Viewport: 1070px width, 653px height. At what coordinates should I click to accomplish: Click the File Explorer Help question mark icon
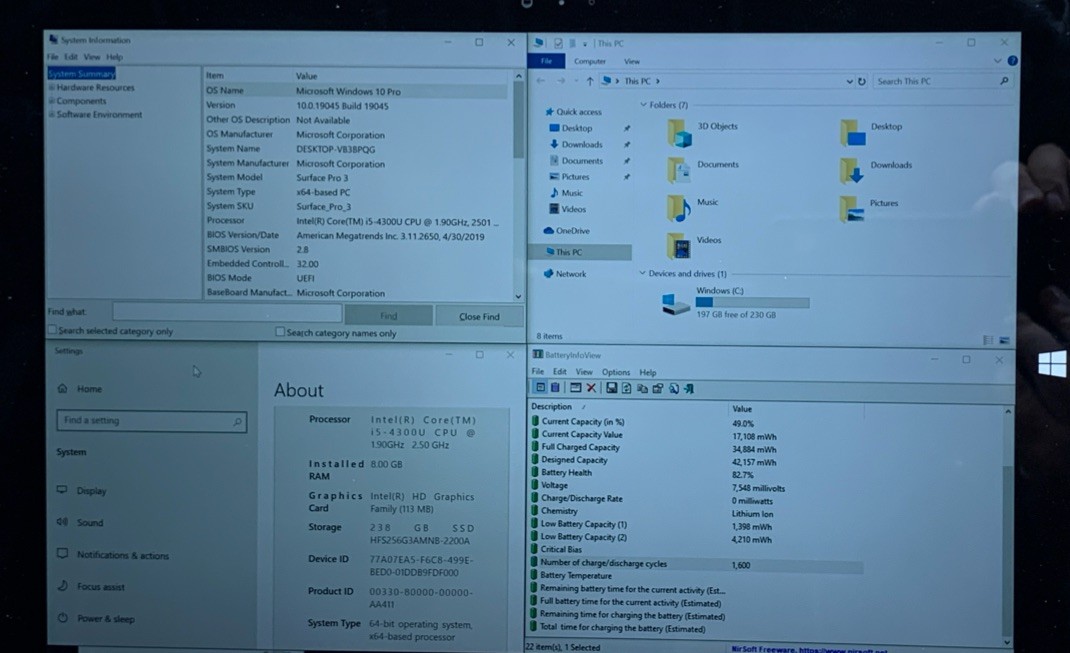tap(1013, 61)
